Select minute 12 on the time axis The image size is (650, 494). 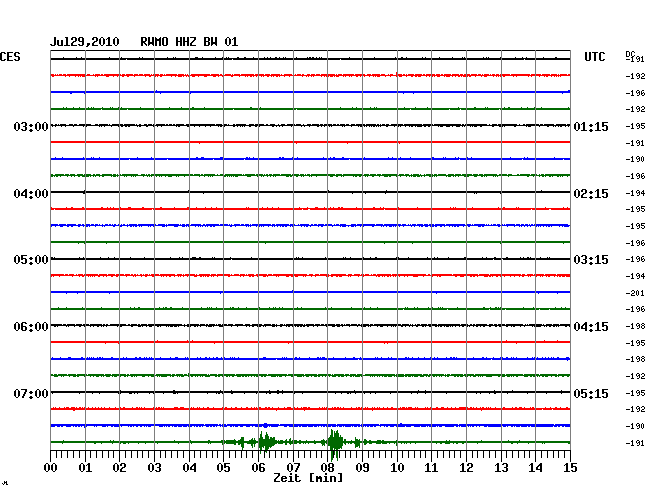point(466,467)
